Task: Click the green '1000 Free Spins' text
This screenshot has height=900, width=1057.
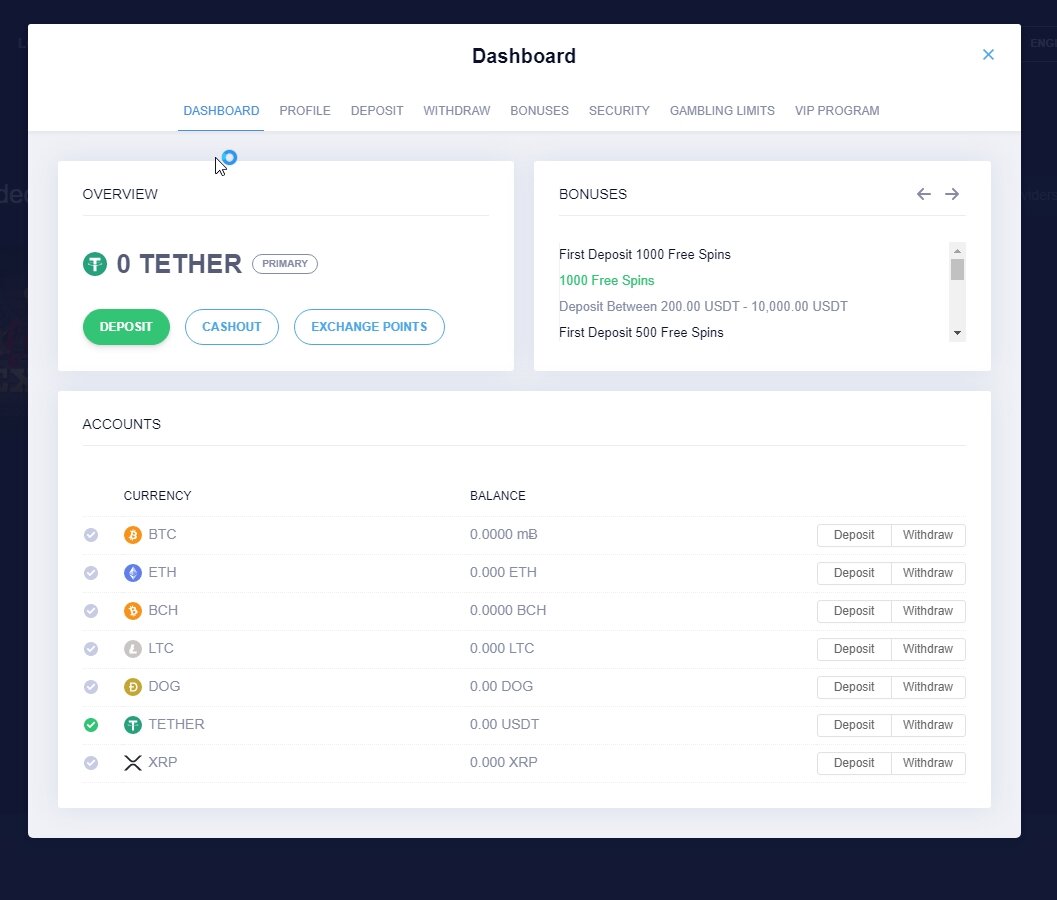Action: tap(607, 280)
